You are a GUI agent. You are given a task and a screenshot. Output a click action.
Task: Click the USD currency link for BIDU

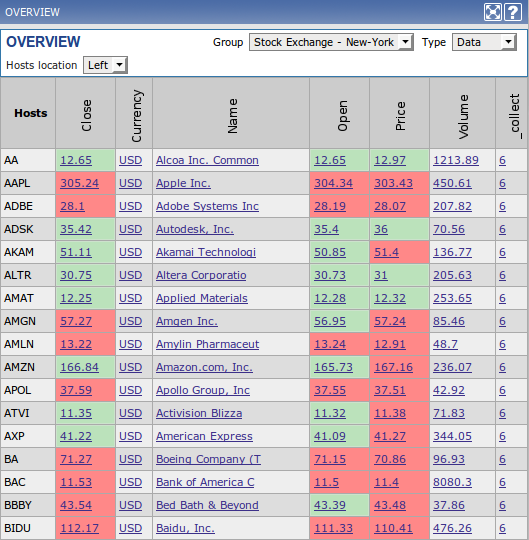(131, 528)
